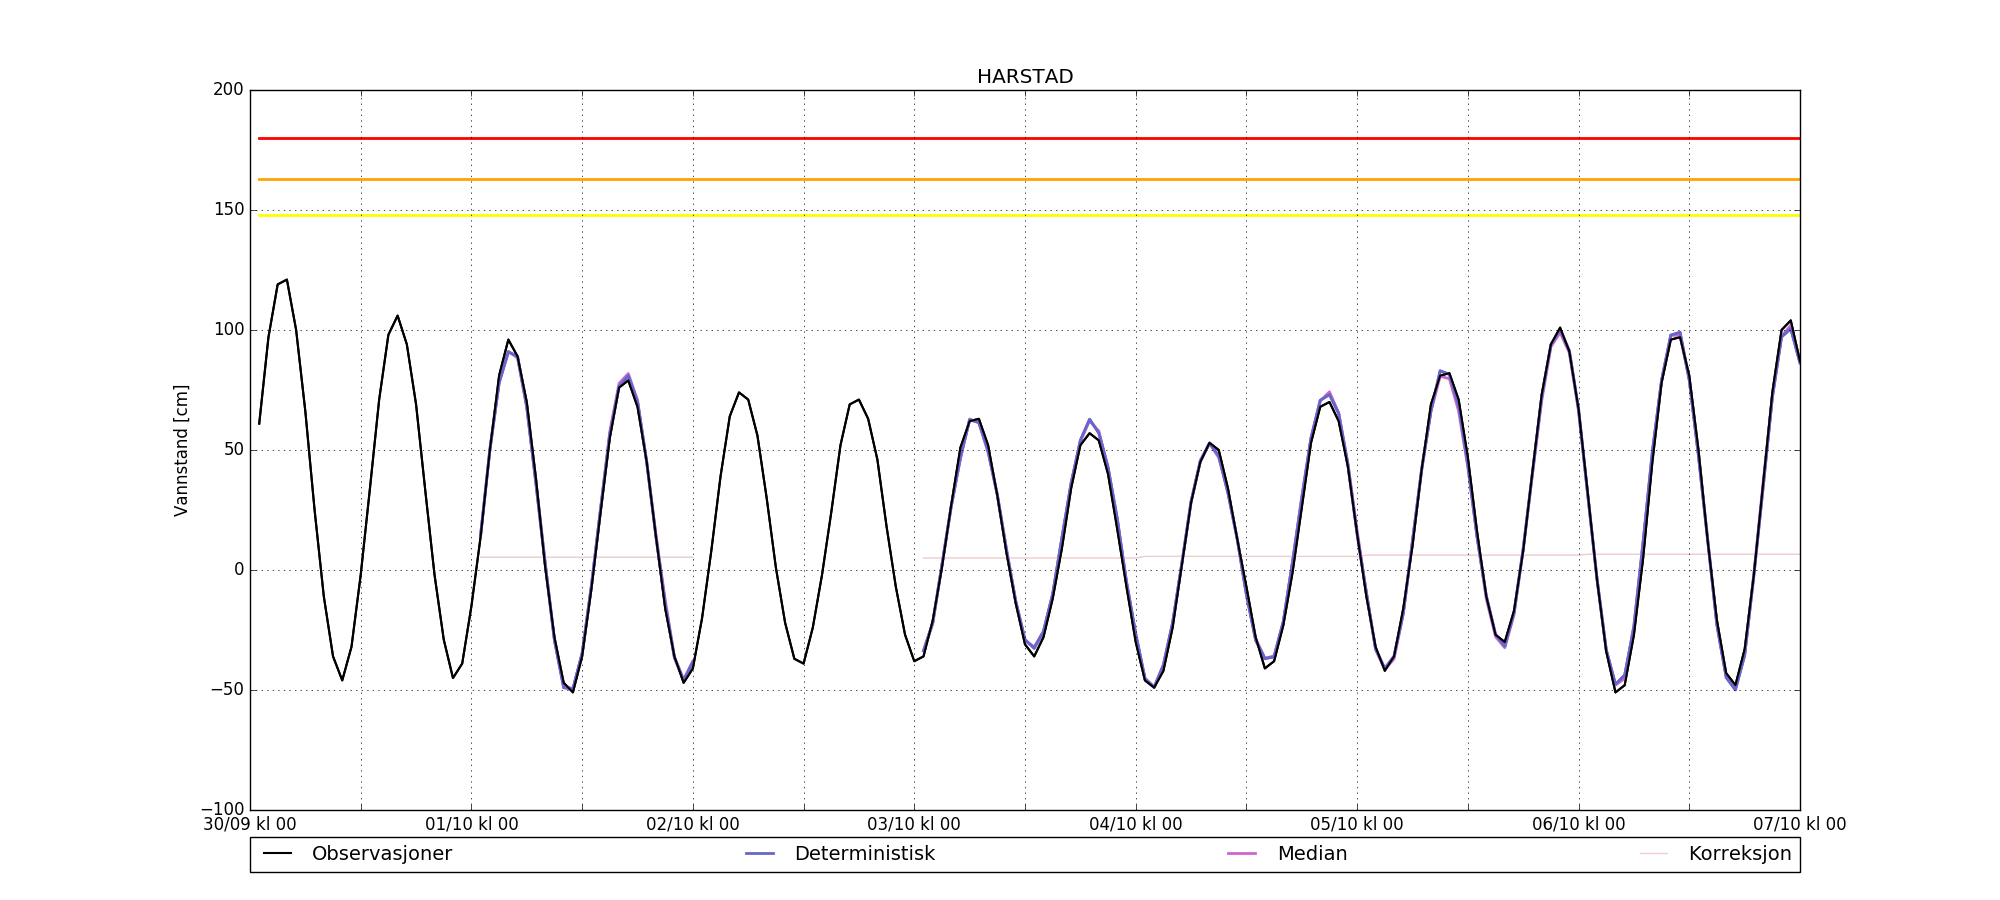Click the HARSTAD chart title
The image size is (2000, 900).
click(1025, 77)
